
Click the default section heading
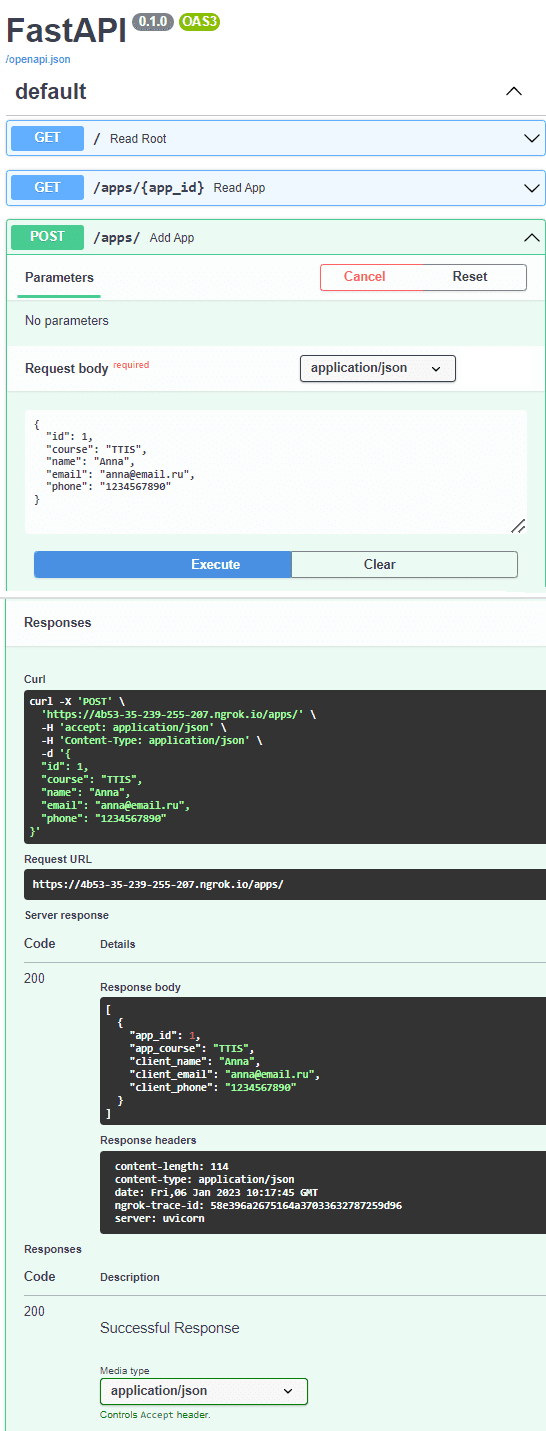[x=51, y=92]
